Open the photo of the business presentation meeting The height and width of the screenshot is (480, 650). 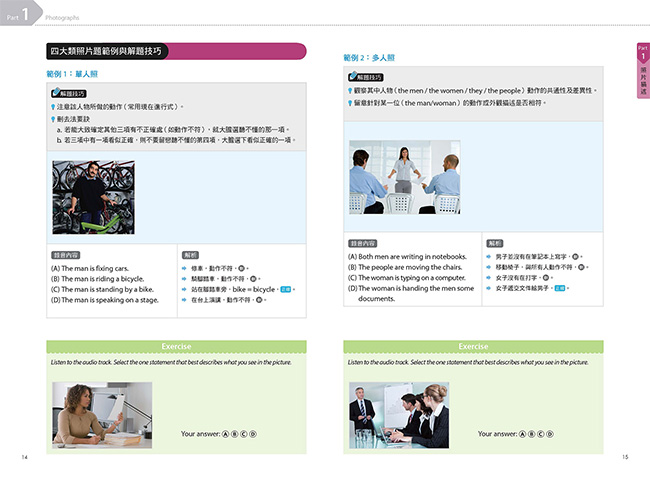399,415
